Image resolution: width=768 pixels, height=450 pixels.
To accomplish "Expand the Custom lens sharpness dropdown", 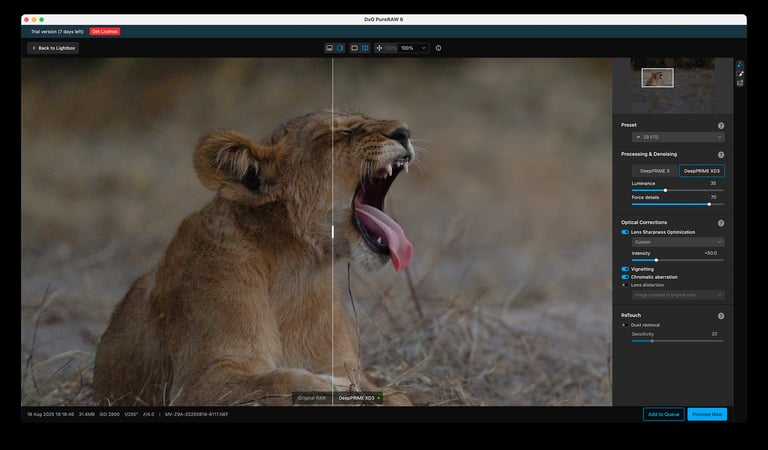I will [677, 242].
